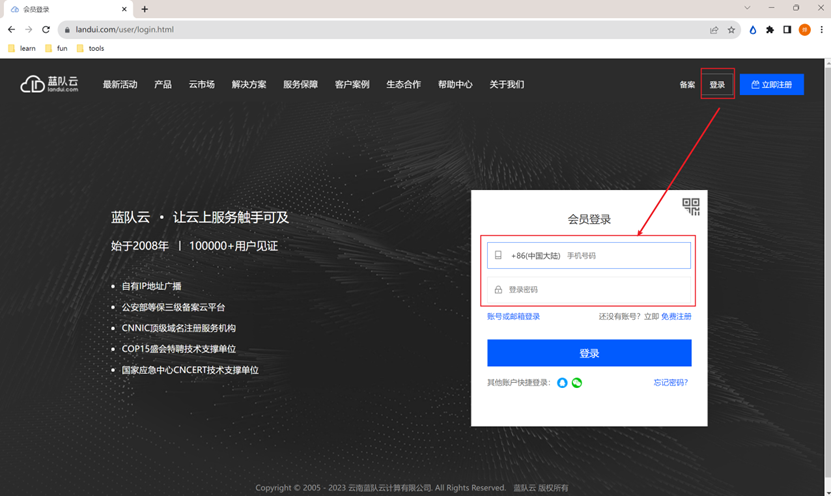Click the 立即注册 button in header
The width and height of the screenshot is (831, 496).
tap(771, 85)
